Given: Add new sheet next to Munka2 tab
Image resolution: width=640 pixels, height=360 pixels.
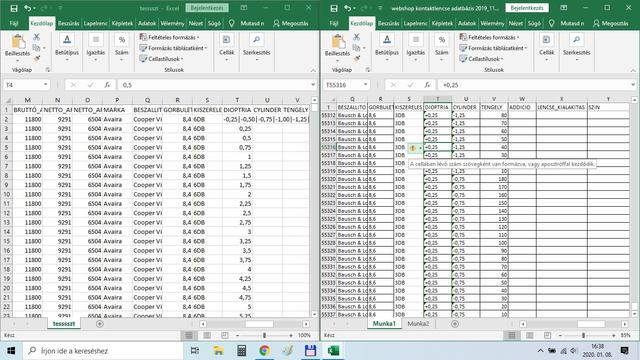Looking at the screenshot, I should (455, 324).
